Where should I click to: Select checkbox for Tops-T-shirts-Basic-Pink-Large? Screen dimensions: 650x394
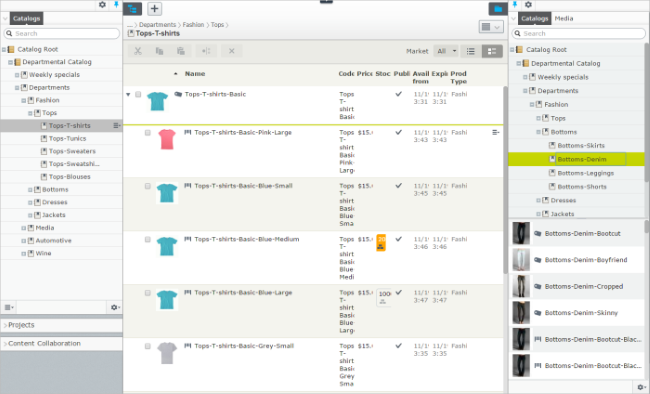coord(148,133)
